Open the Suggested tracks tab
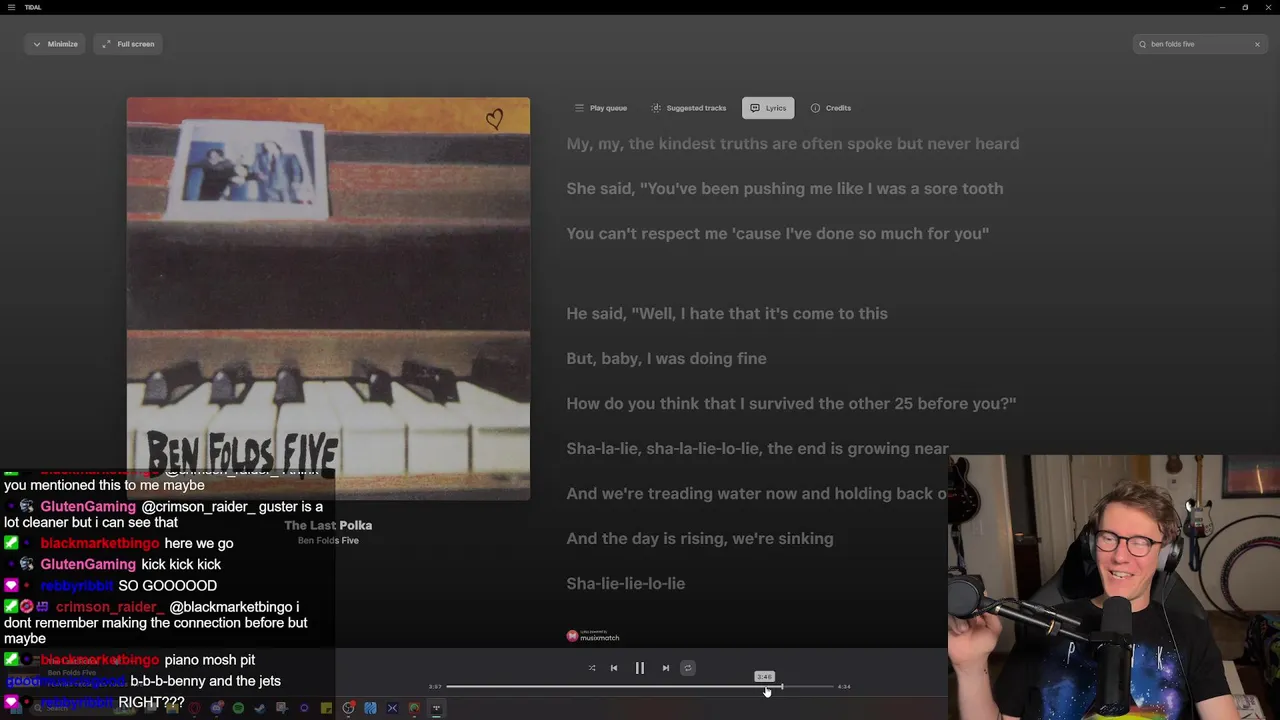This screenshot has height=720, width=1280. pyautogui.click(x=688, y=108)
